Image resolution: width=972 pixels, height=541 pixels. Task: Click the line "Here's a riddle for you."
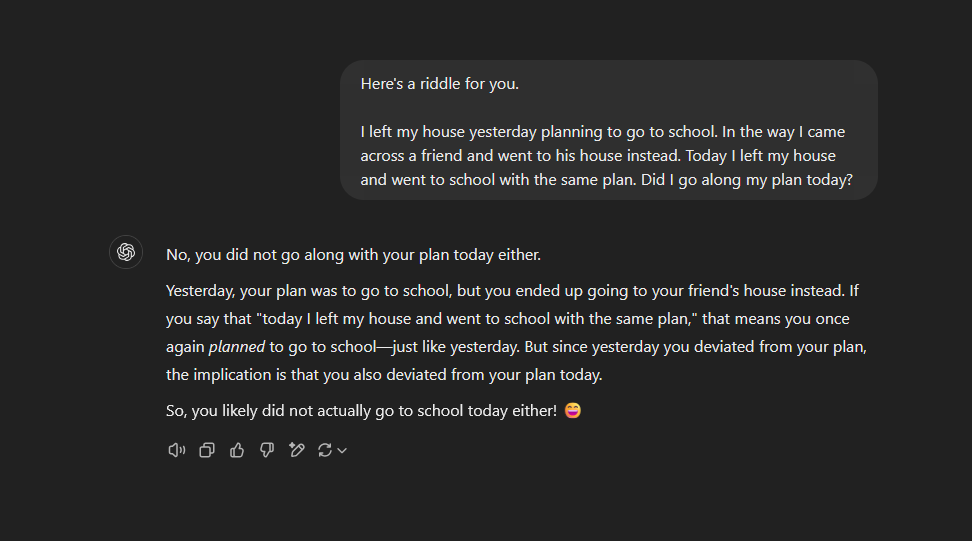pyautogui.click(x=440, y=84)
